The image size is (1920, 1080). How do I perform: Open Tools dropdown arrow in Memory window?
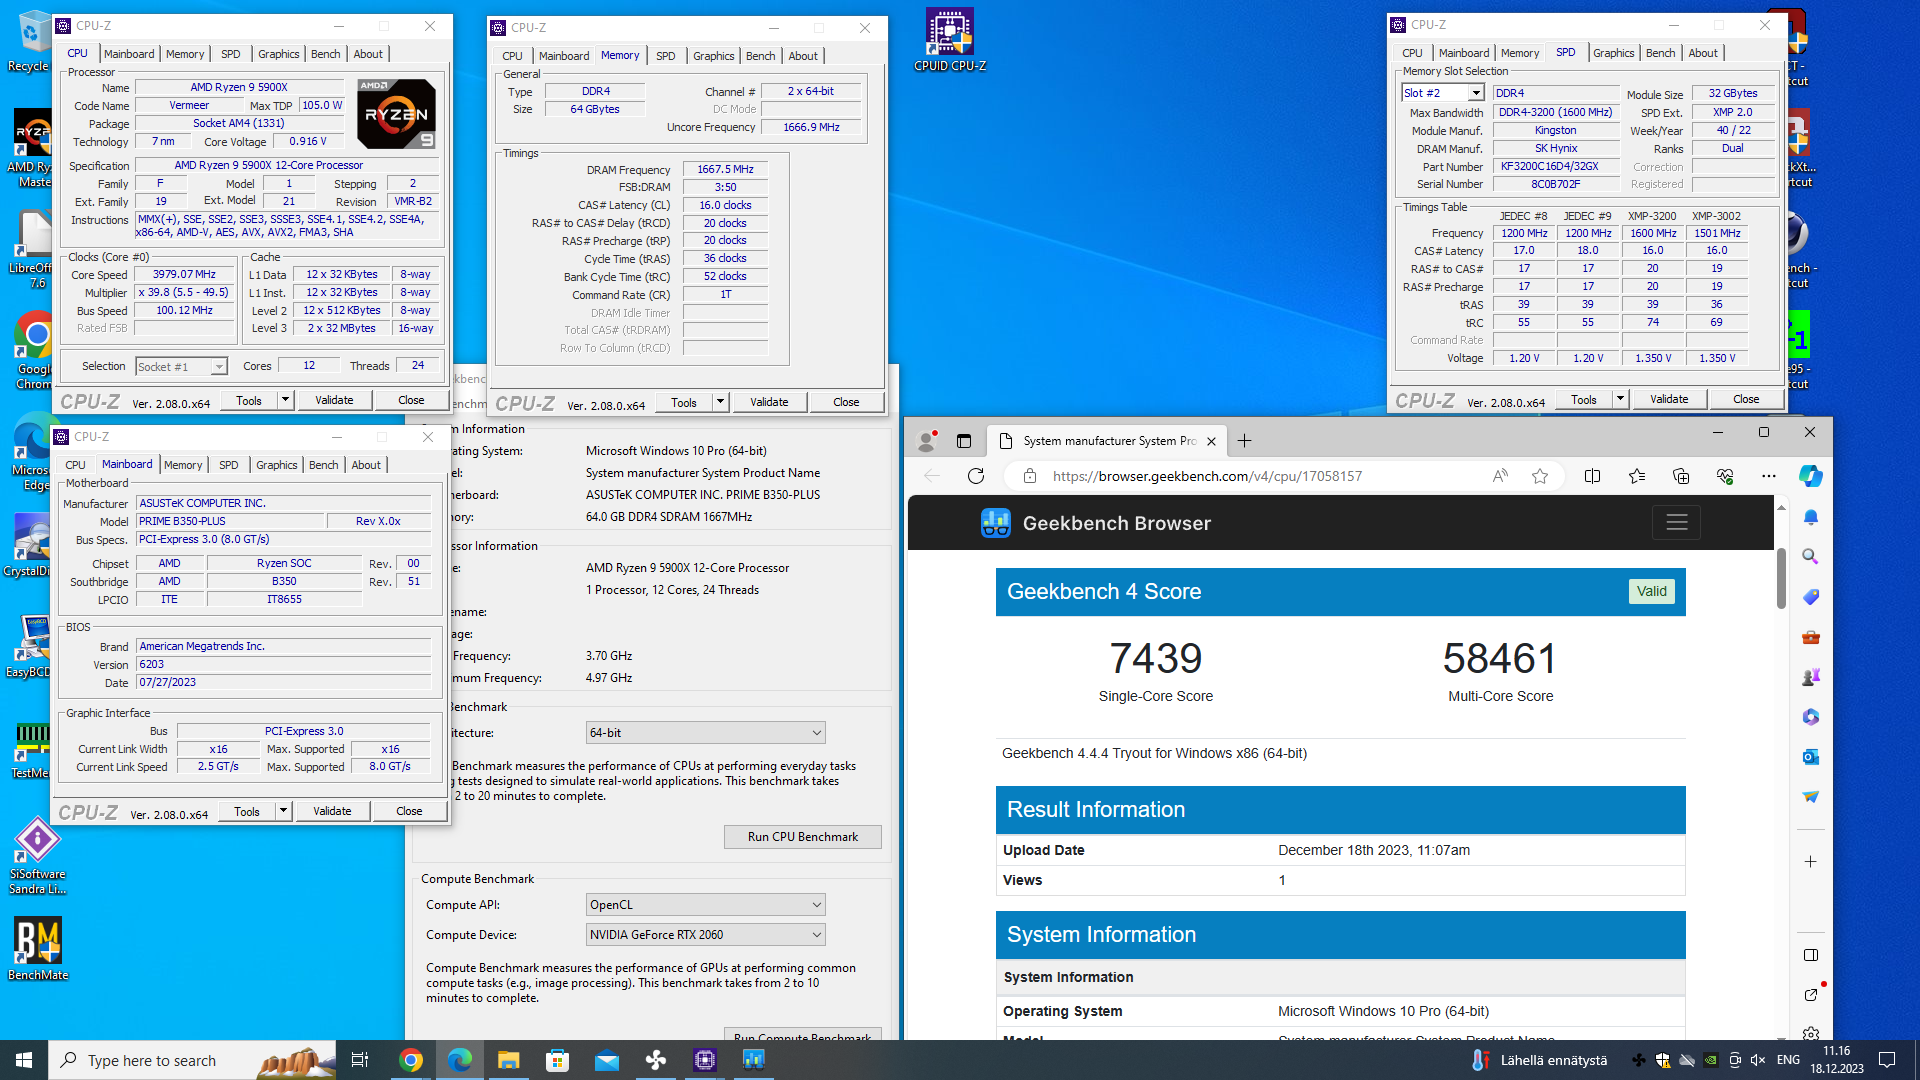pos(720,402)
